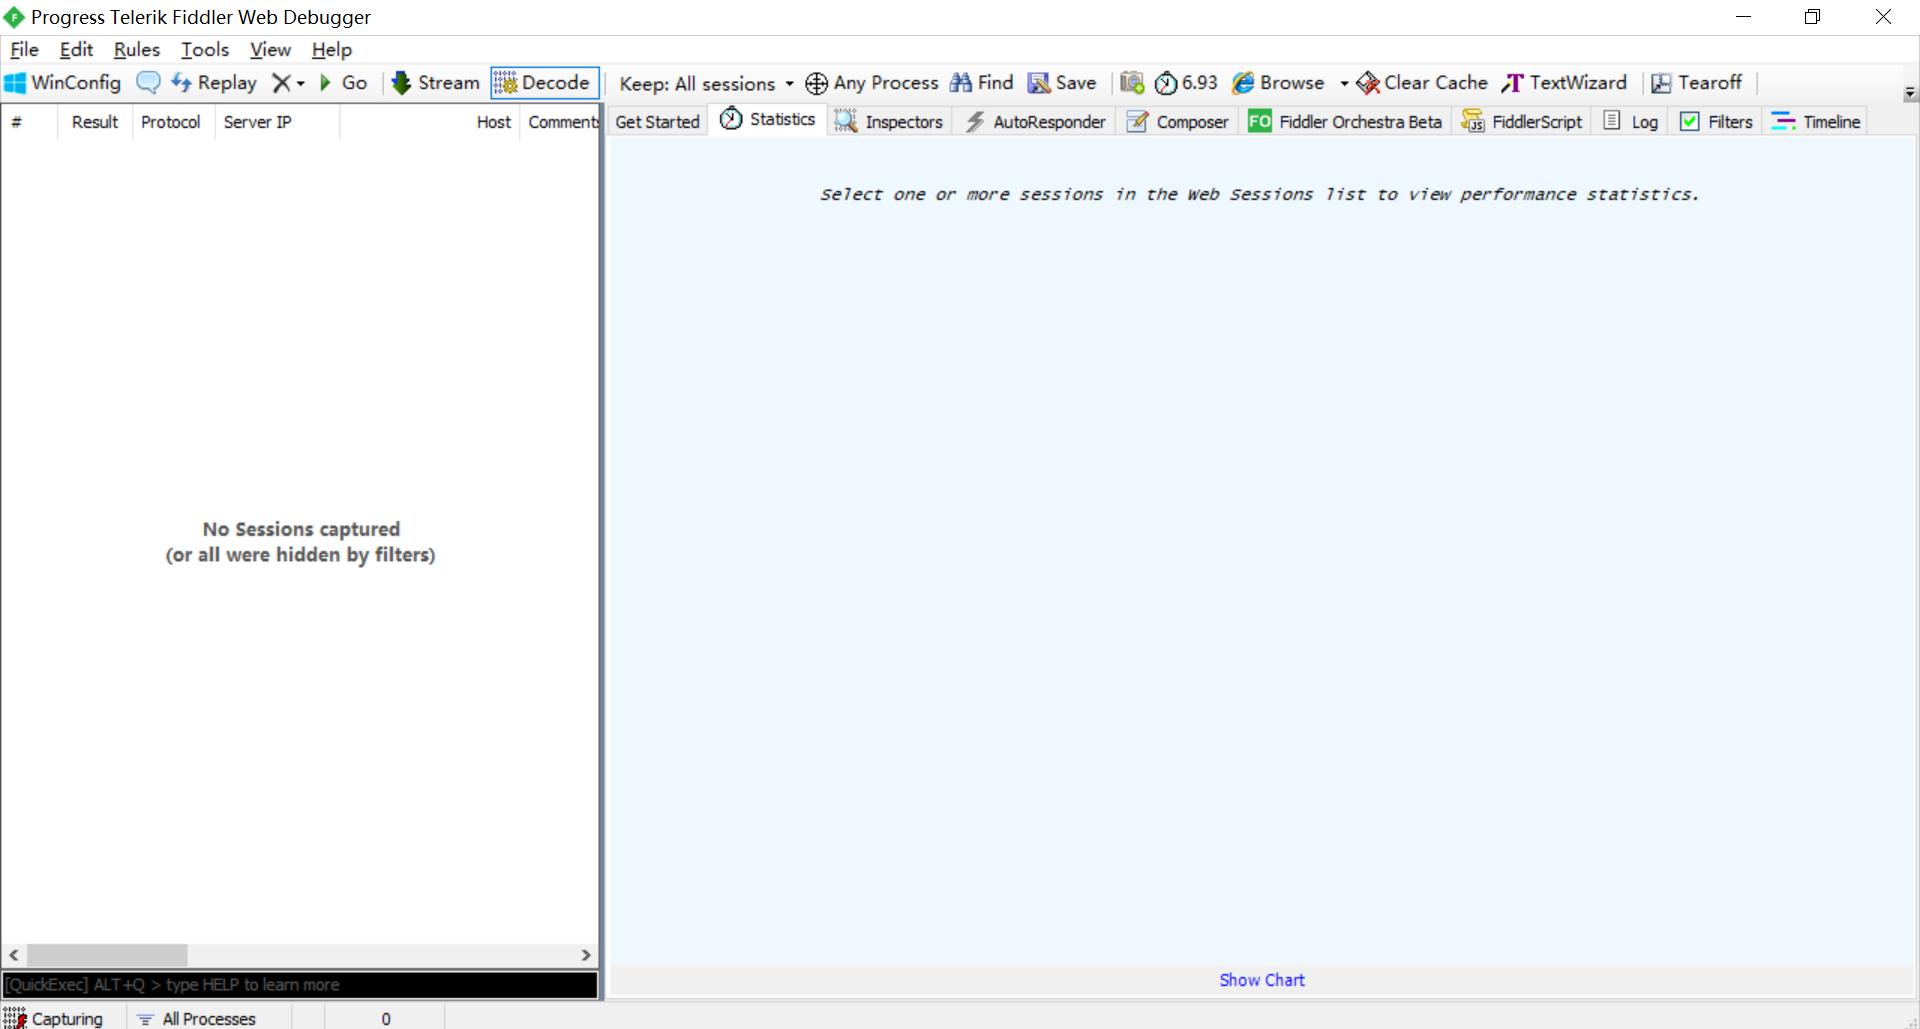Click the session count 0 in status bar
This screenshot has height=1029, width=1920.
click(x=386, y=1018)
